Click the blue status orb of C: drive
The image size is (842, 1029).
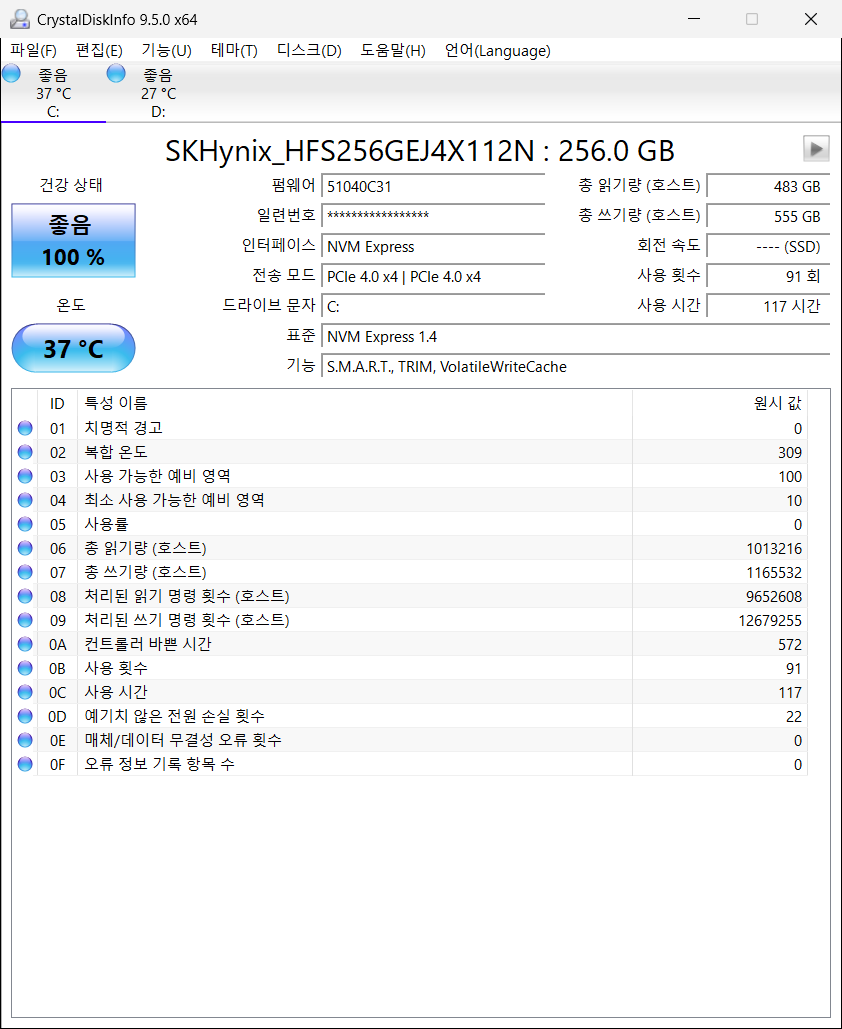click(x=12, y=73)
